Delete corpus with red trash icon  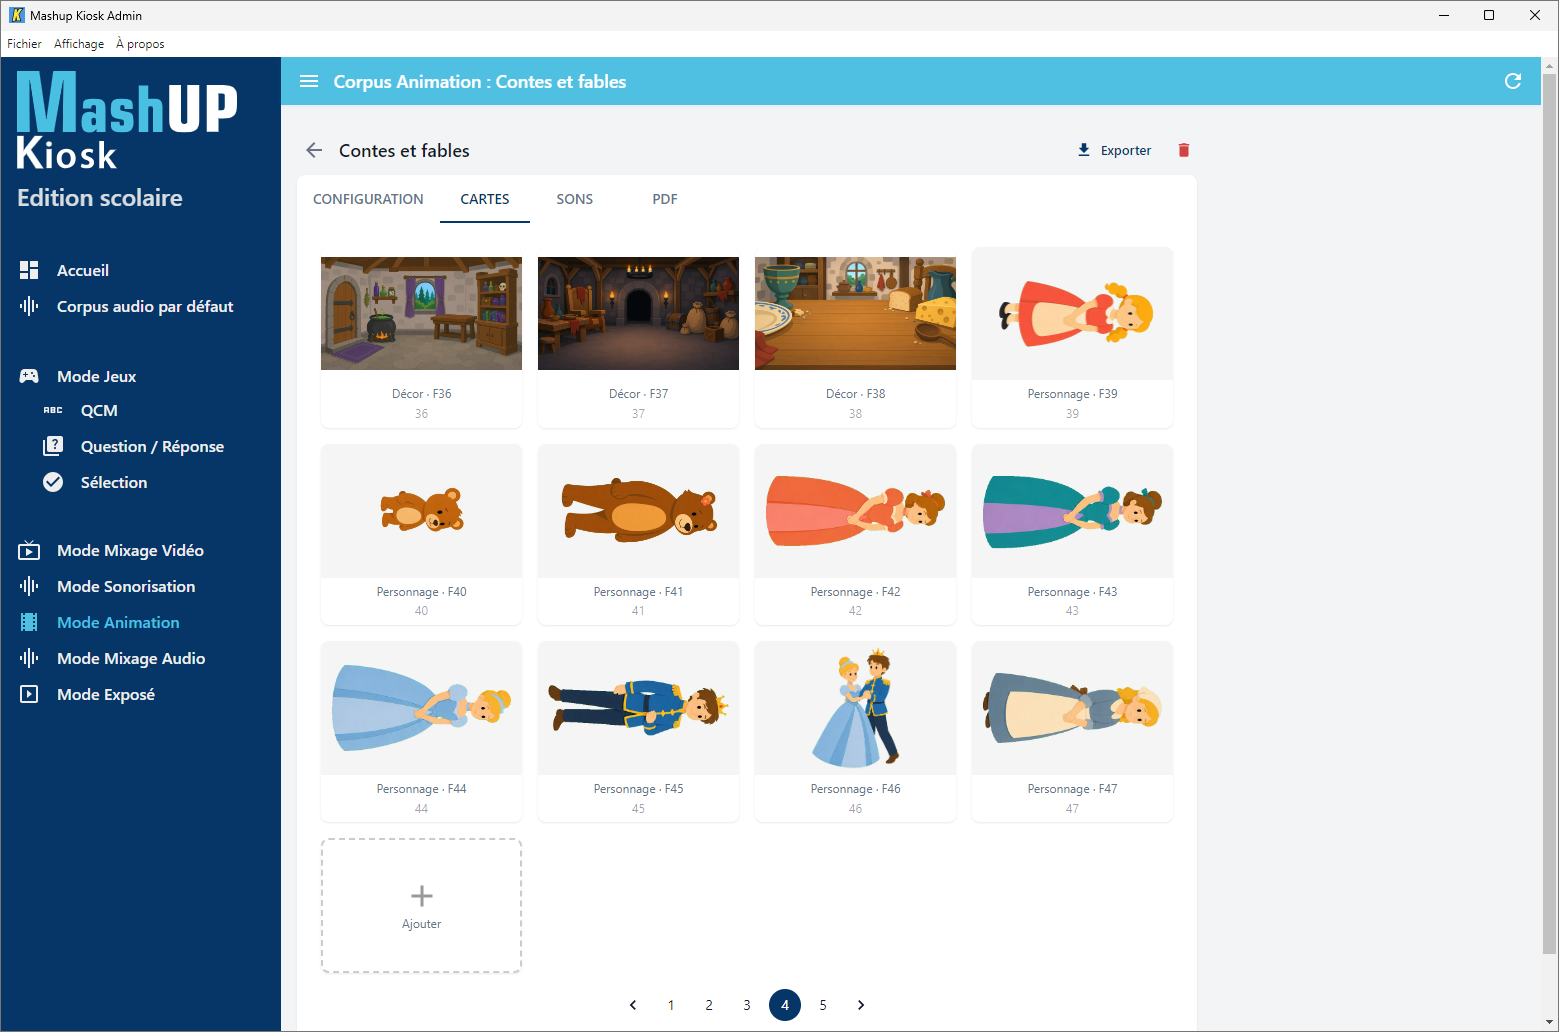pyautogui.click(x=1184, y=150)
